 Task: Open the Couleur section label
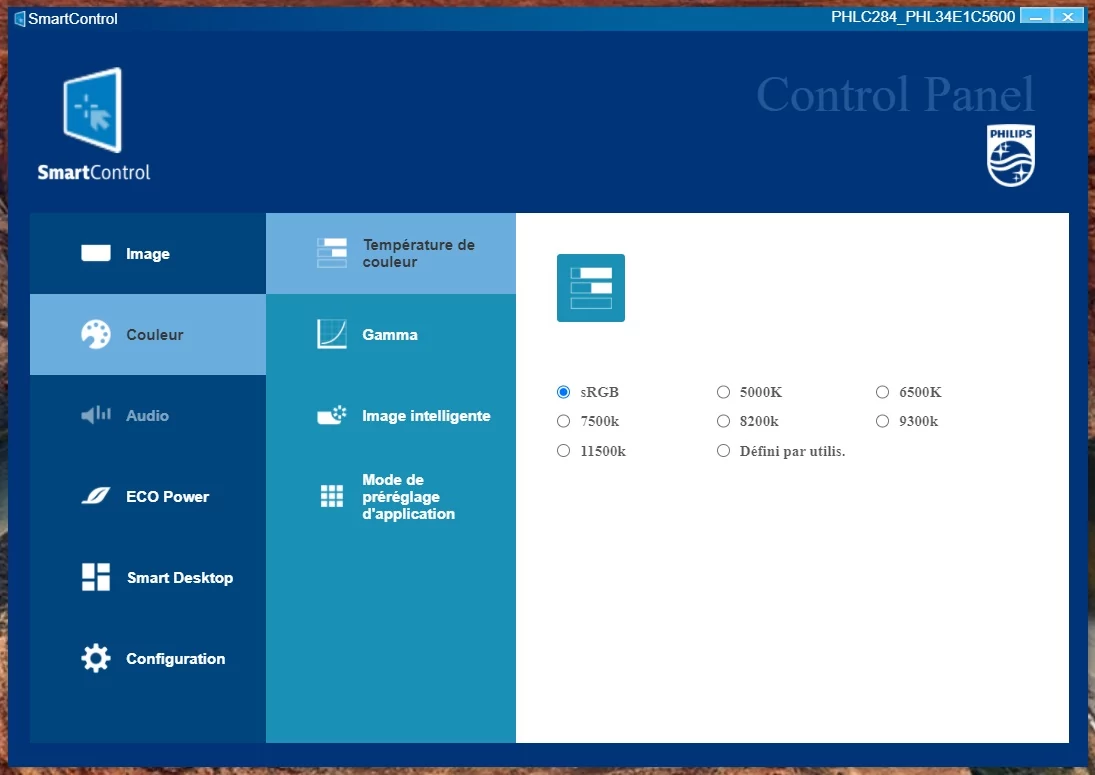pyautogui.click(x=154, y=334)
